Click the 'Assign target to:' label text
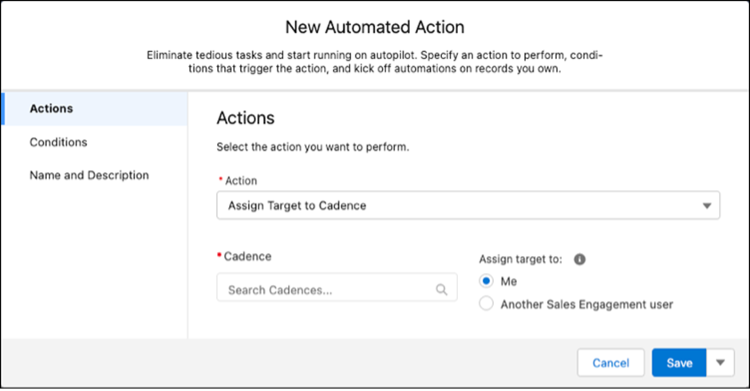Screen dimensions: 750x391 pos(520,259)
